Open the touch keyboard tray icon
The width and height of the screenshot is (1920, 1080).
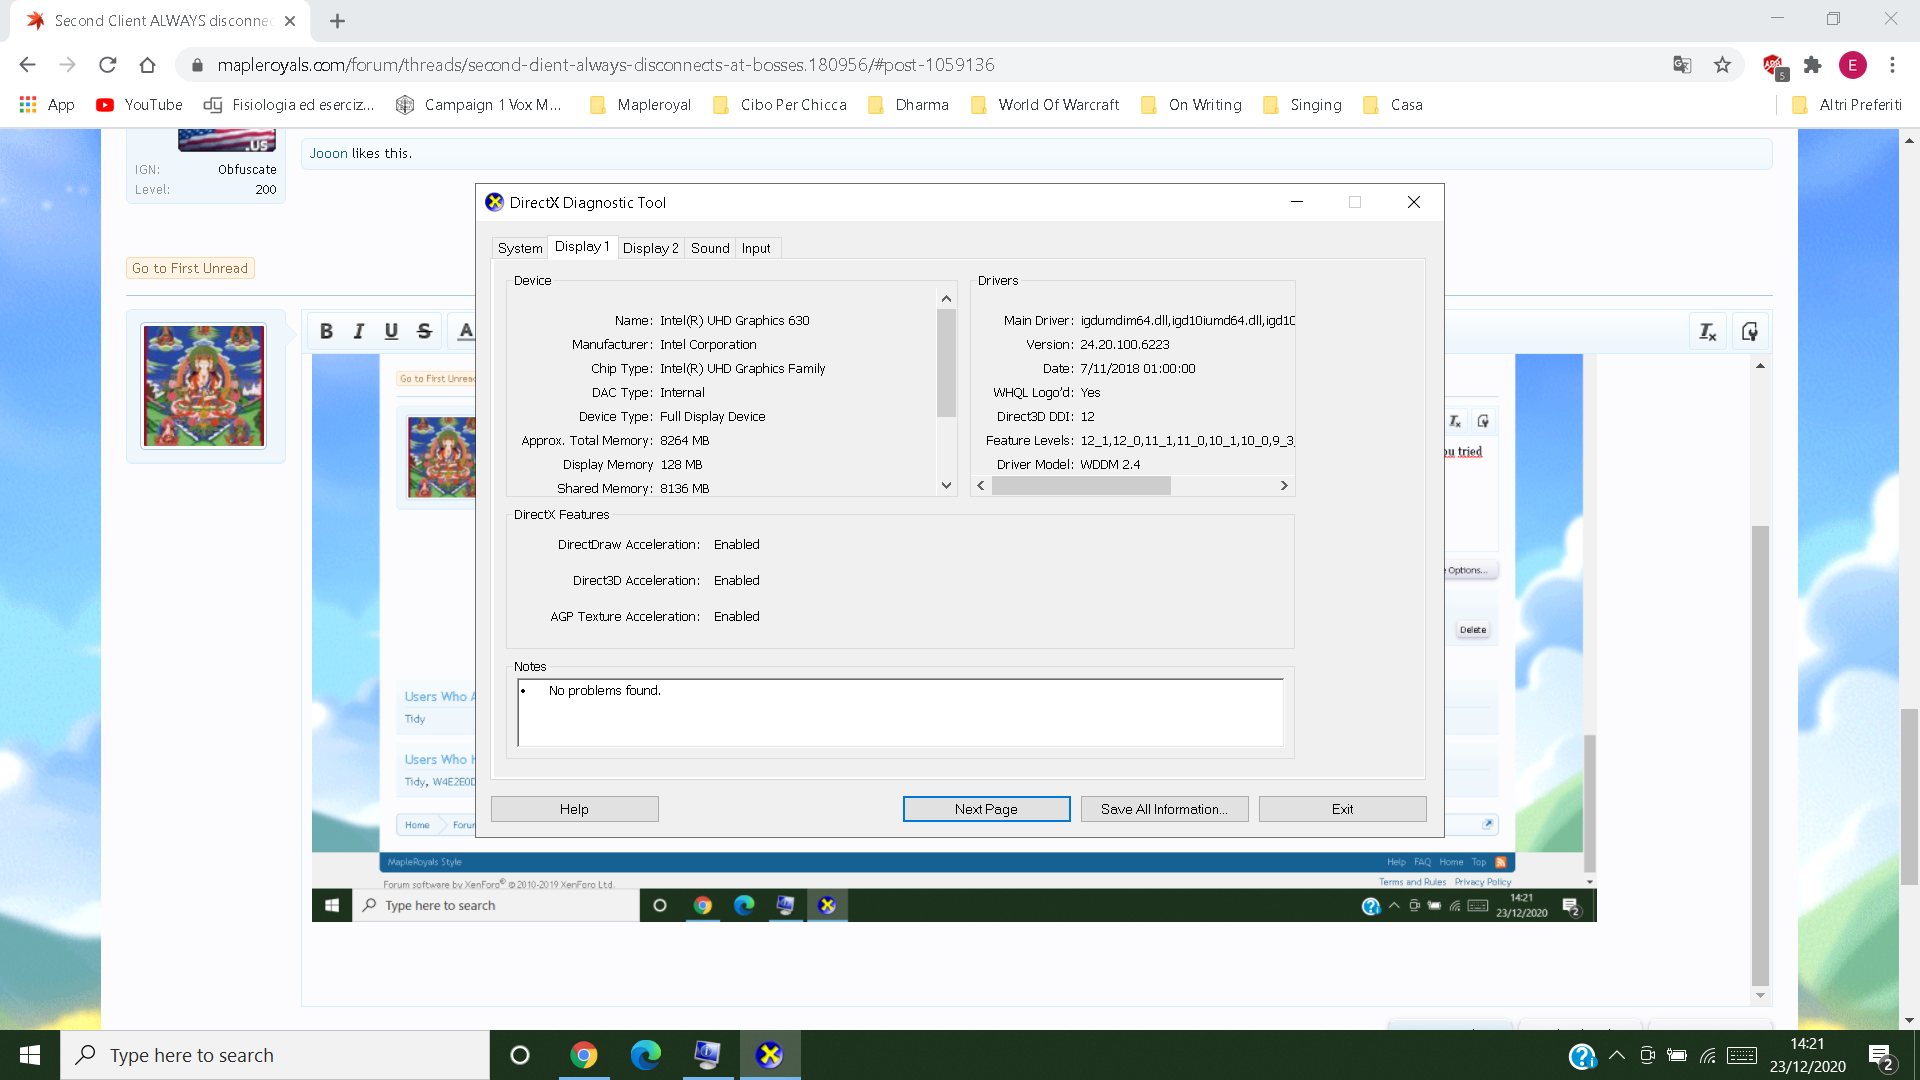(x=1742, y=1055)
